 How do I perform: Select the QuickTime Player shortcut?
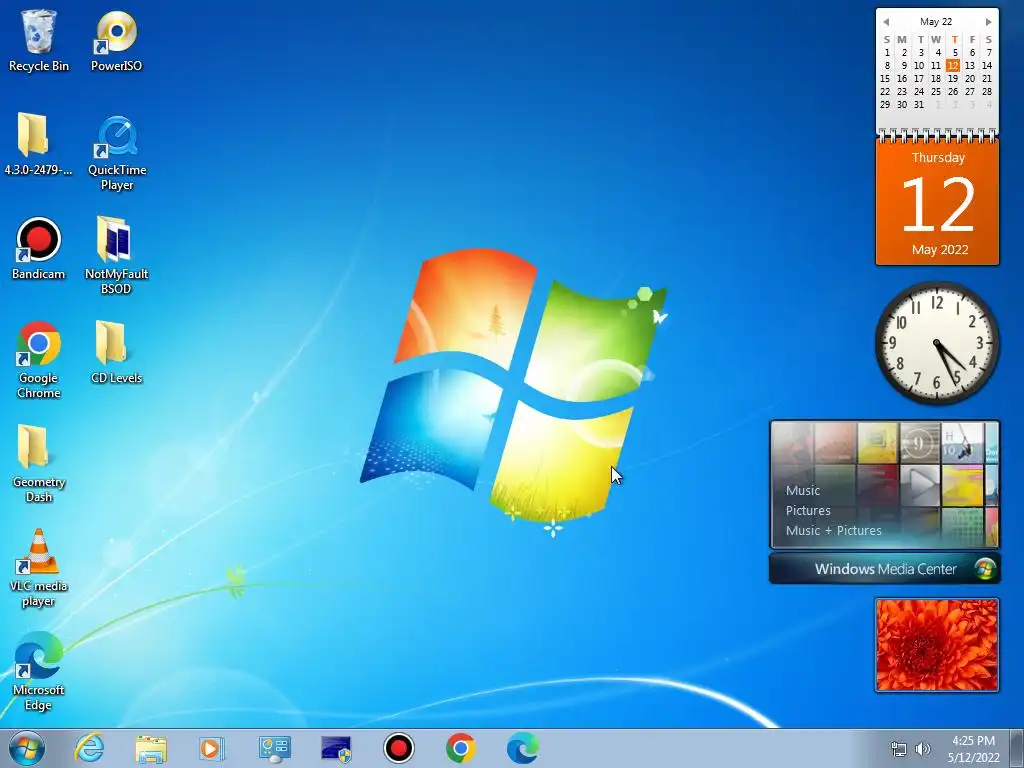(x=117, y=153)
